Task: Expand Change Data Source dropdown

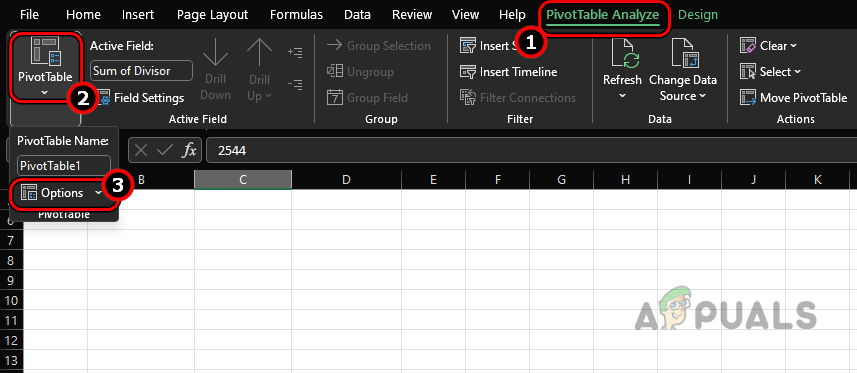Action: pyautogui.click(x=702, y=96)
